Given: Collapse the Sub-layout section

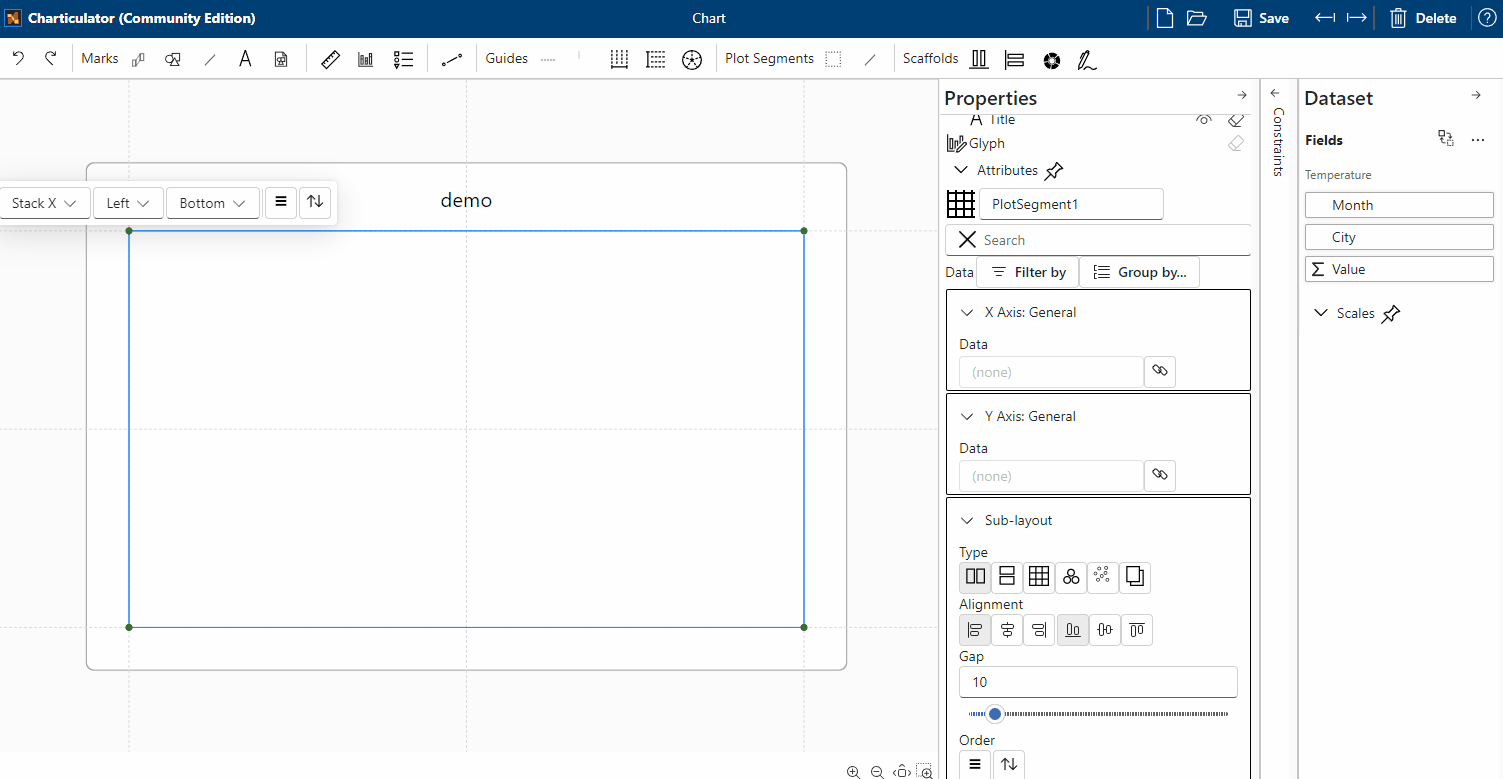Looking at the screenshot, I should 967,520.
